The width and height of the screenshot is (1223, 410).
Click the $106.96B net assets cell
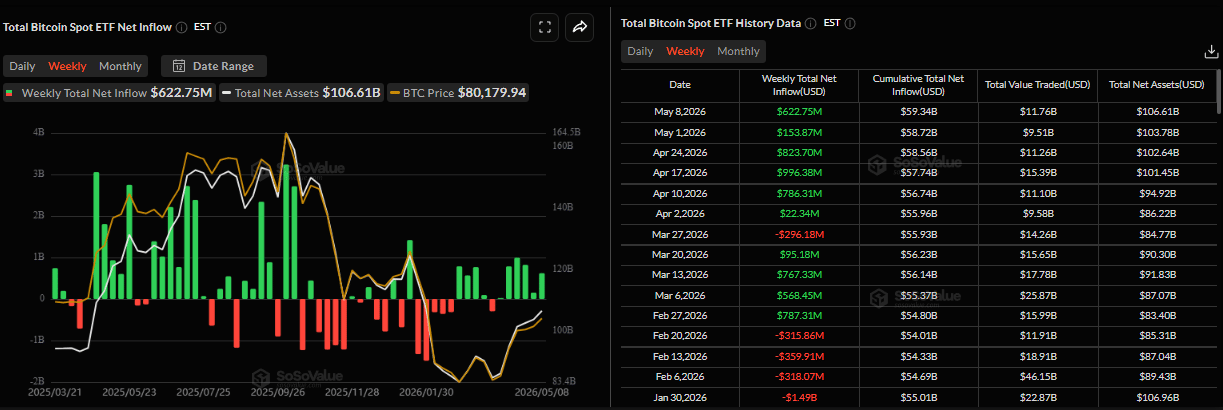pyautogui.click(x=1157, y=397)
